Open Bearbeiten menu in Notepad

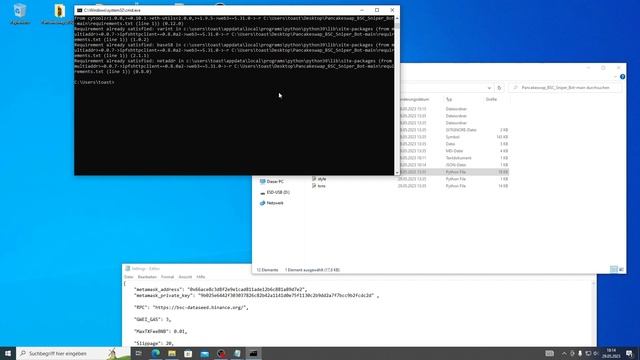click(x=147, y=277)
